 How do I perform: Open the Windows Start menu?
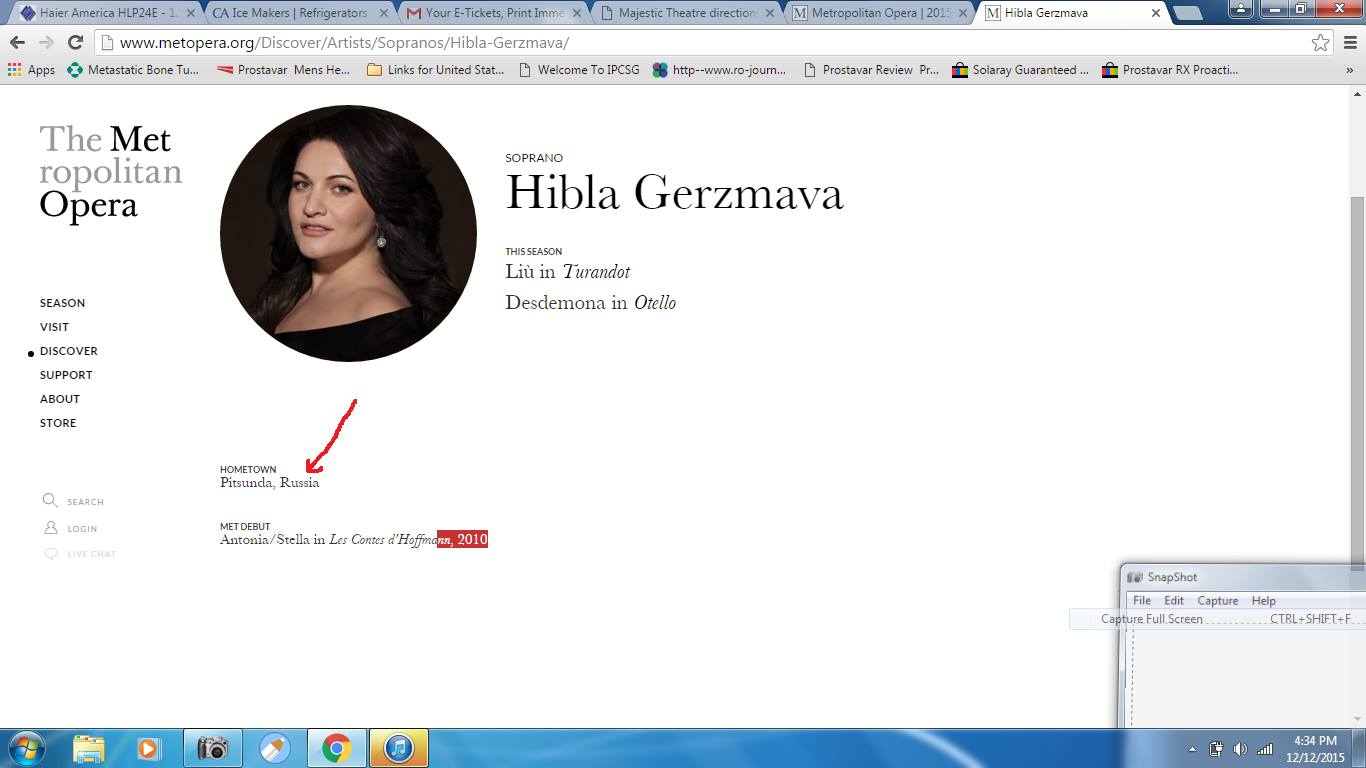coord(27,748)
